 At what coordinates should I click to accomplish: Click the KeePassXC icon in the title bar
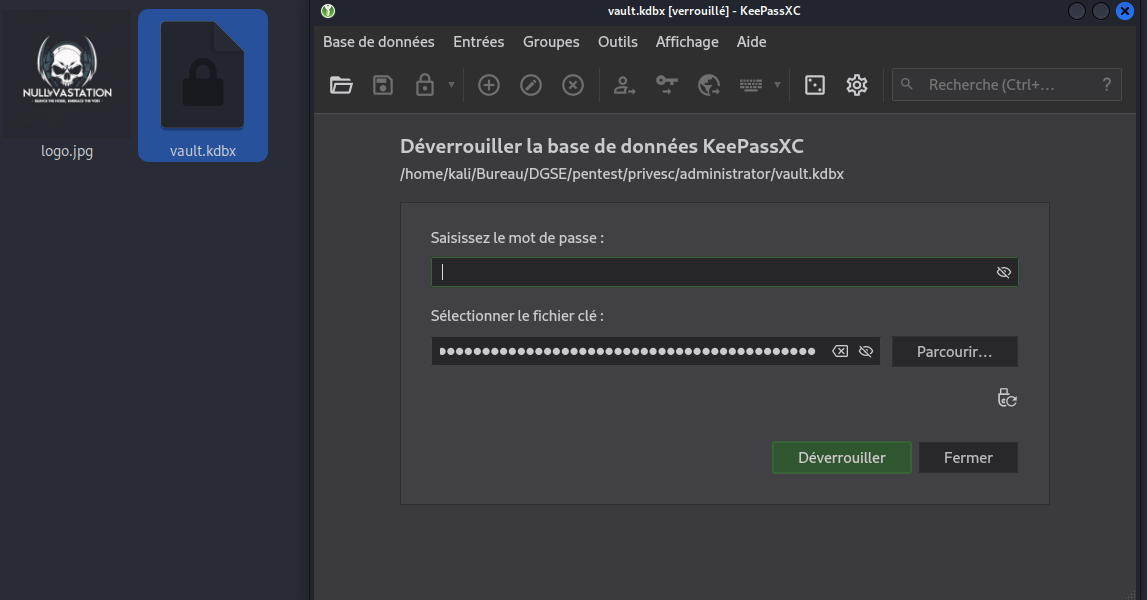[x=328, y=11]
